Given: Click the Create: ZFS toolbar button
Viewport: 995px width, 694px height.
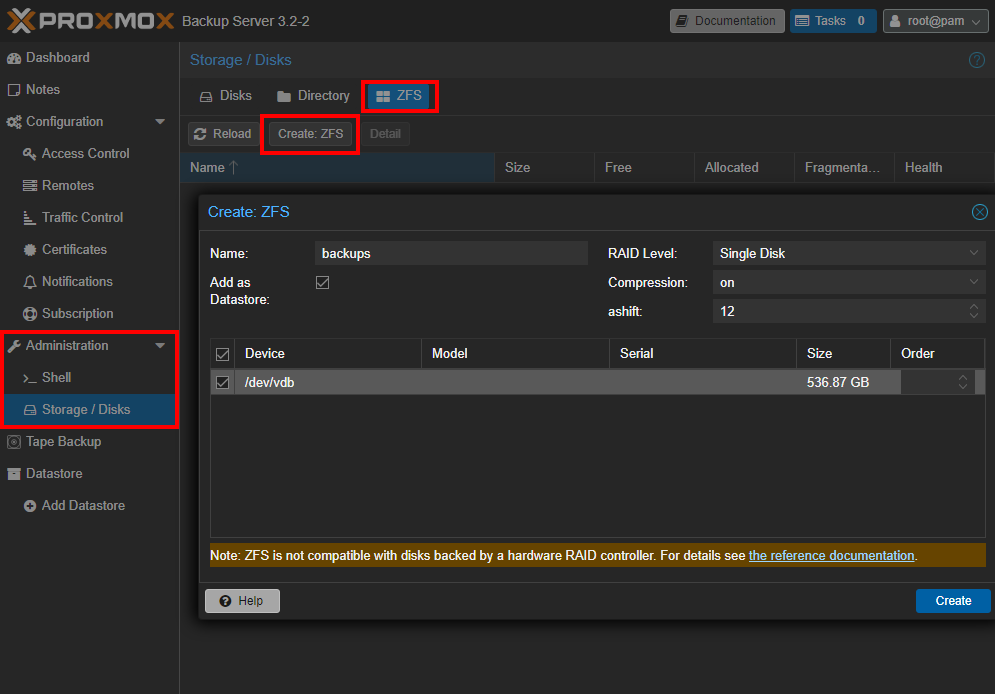Looking at the screenshot, I should click(x=310, y=134).
